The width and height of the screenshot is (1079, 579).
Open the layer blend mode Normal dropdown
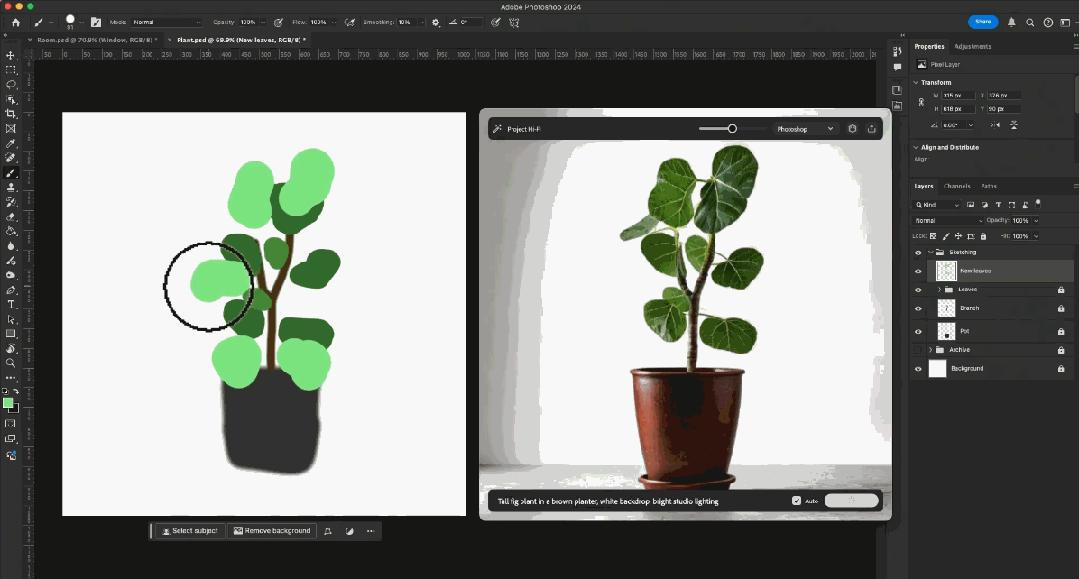point(948,220)
